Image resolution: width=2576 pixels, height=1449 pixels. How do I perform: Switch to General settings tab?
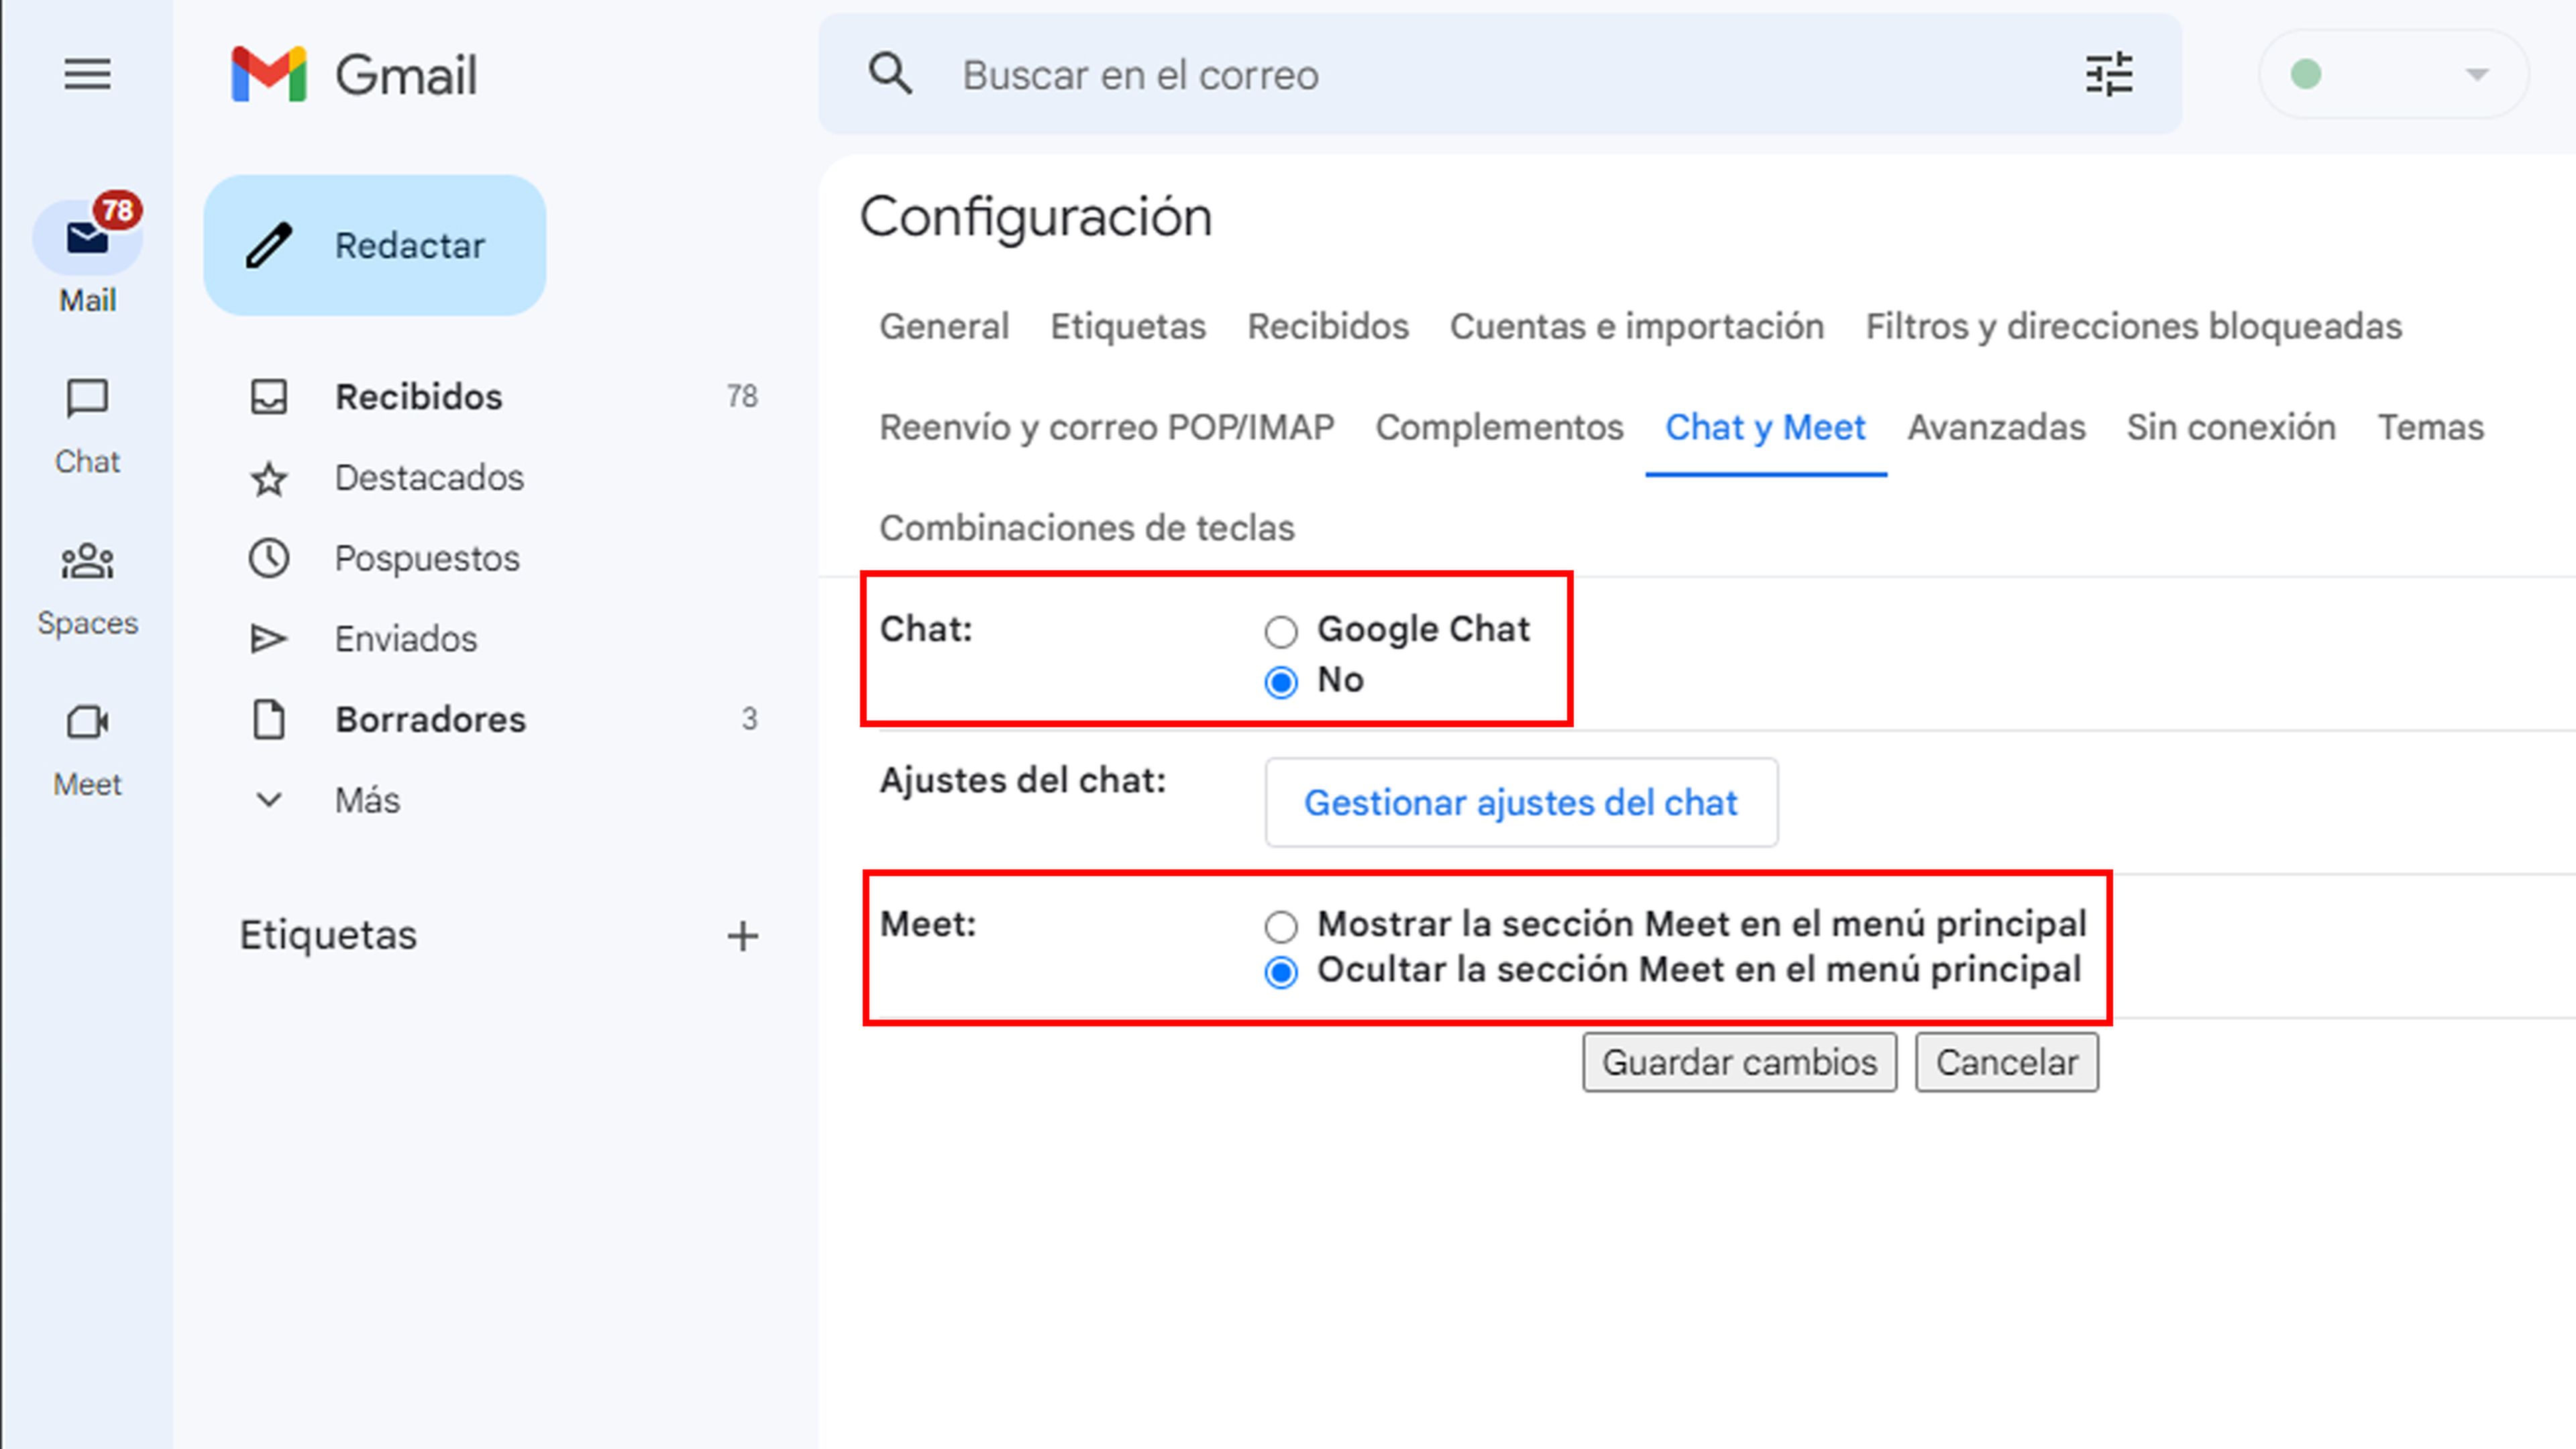click(x=943, y=325)
